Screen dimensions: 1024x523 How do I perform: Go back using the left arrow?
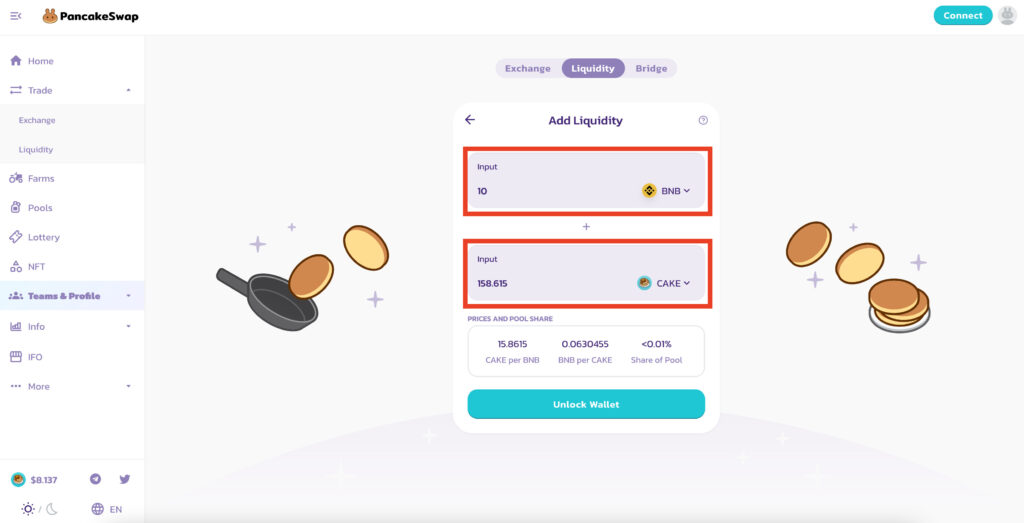[470, 119]
